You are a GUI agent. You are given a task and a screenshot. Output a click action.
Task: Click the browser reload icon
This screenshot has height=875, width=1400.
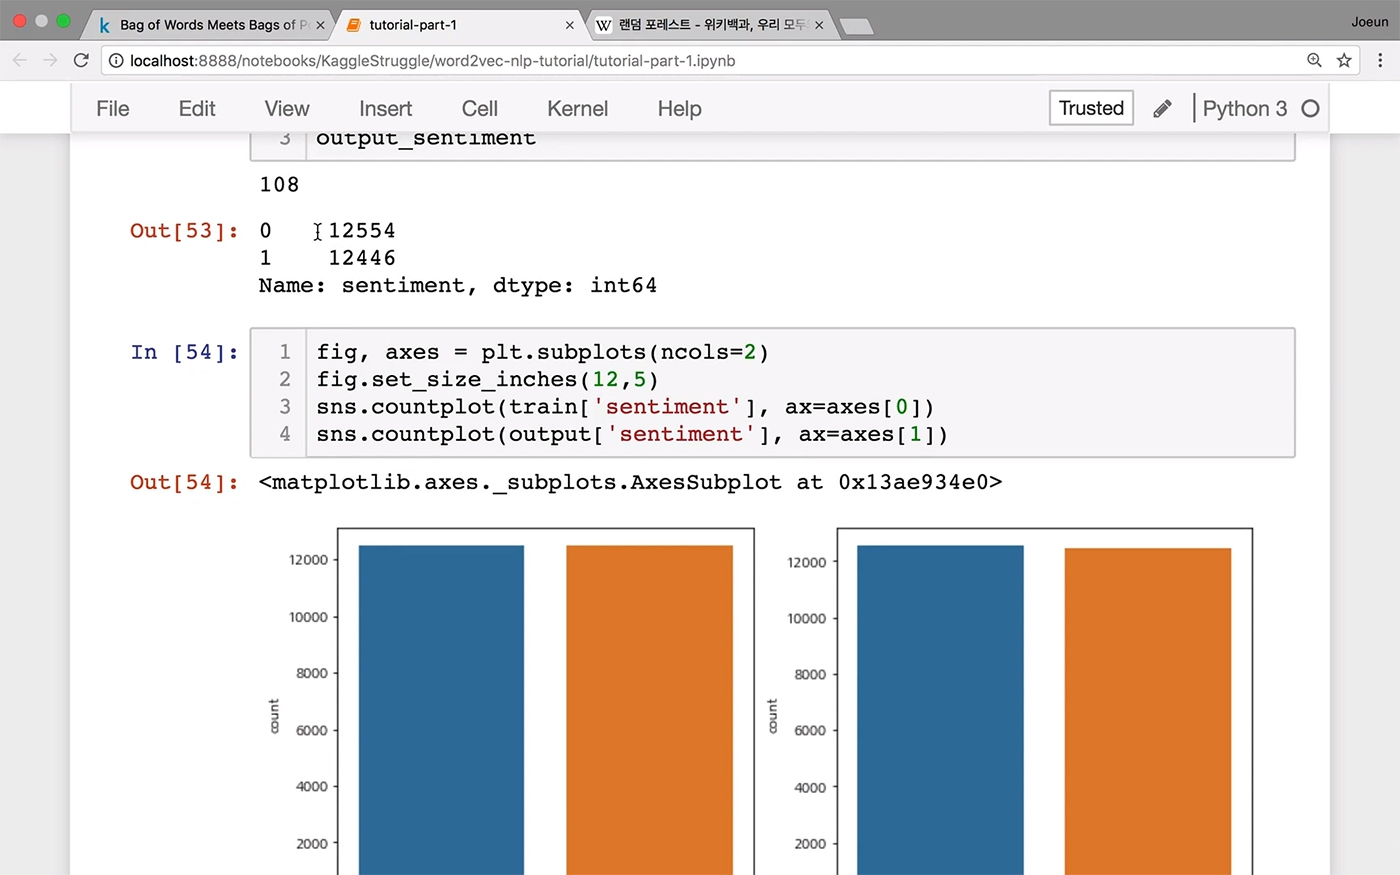click(x=82, y=61)
